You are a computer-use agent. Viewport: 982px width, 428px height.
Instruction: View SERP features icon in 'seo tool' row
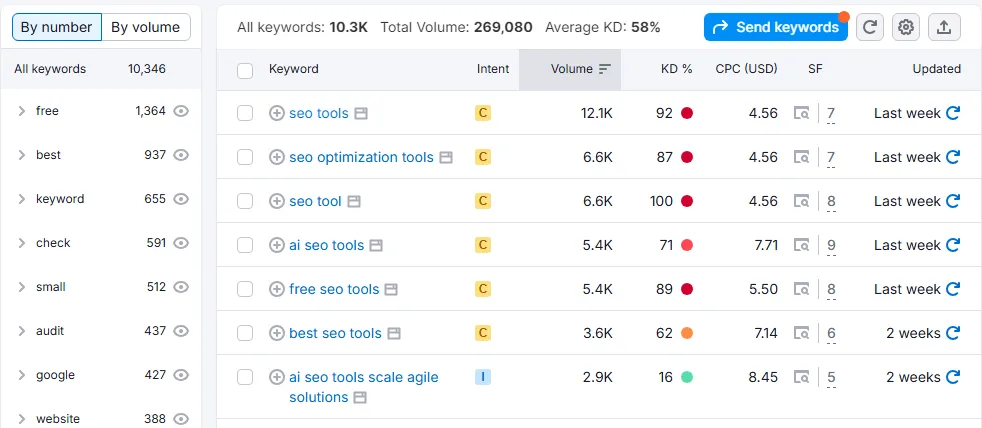(x=801, y=201)
